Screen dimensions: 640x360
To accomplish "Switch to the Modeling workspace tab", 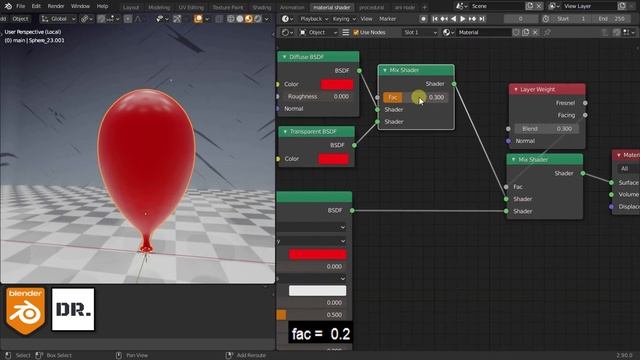I will (x=159, y=7).
